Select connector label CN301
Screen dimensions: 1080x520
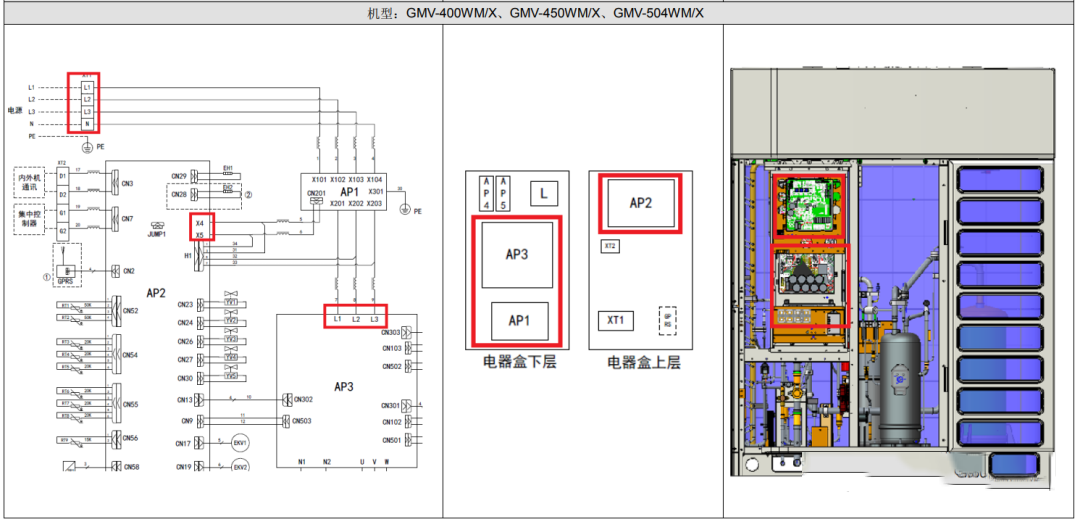(x=391, y=405)
